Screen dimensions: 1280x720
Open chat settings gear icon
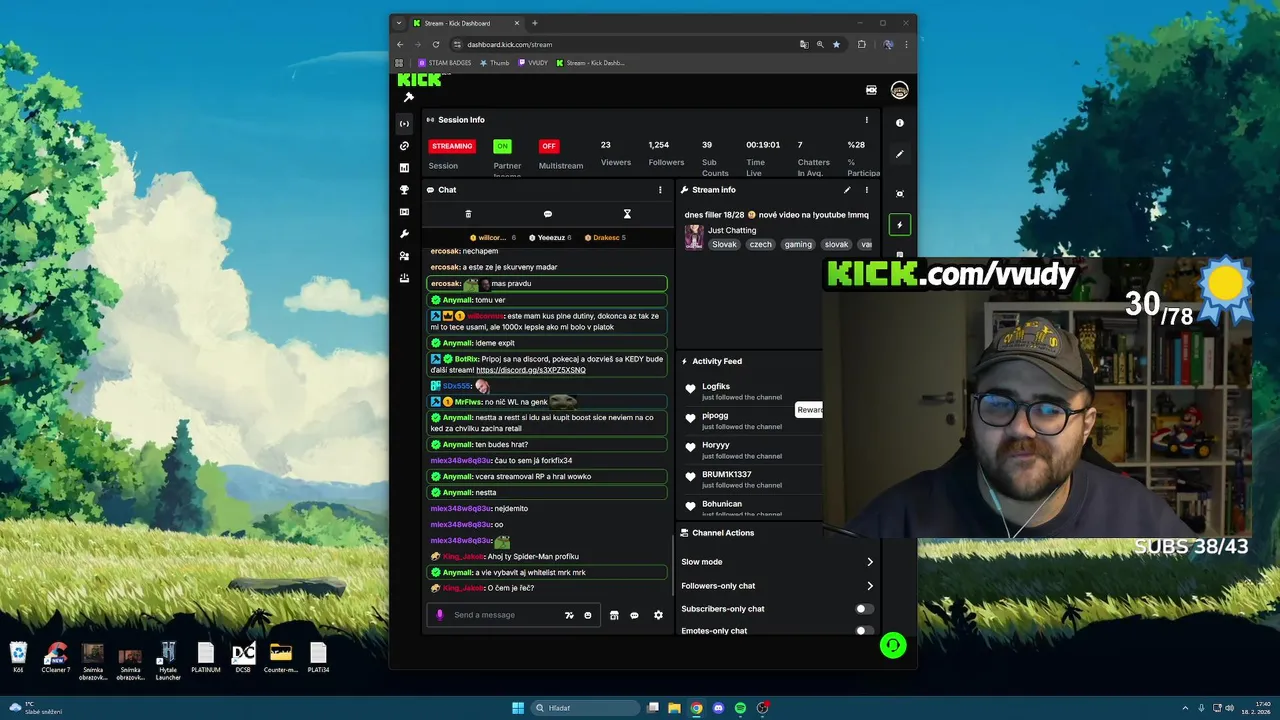[658, 615]
